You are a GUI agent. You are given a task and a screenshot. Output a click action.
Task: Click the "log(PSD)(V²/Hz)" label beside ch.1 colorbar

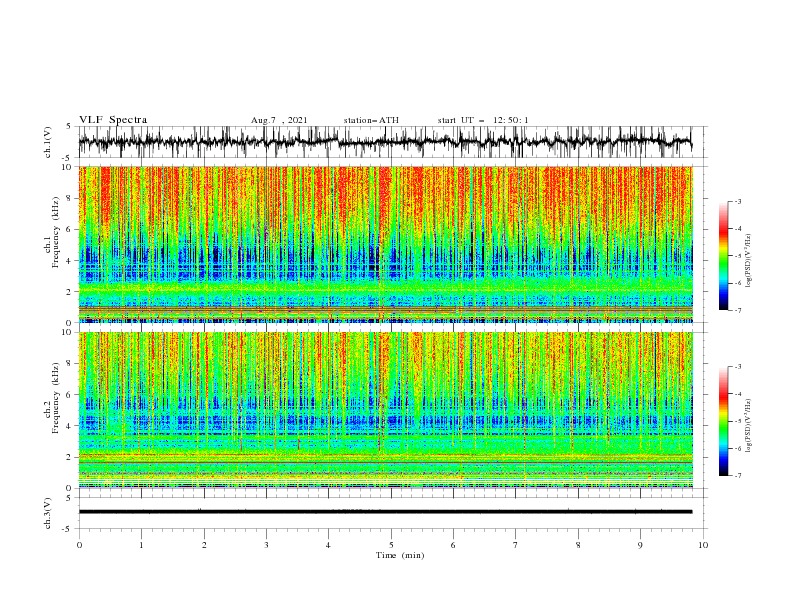749,261
